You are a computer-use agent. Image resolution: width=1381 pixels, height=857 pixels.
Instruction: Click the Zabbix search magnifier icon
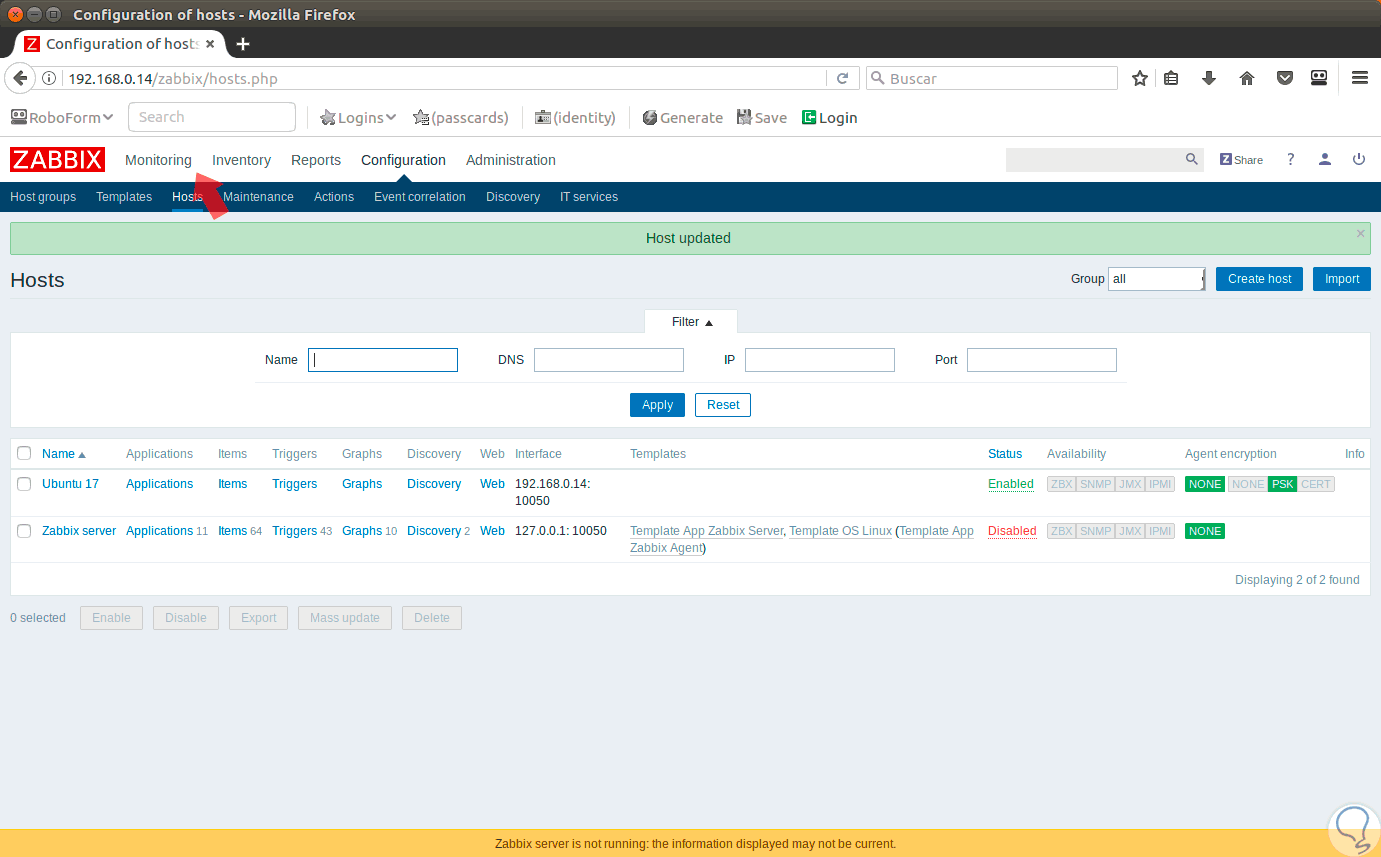[x=1191, y=159]
